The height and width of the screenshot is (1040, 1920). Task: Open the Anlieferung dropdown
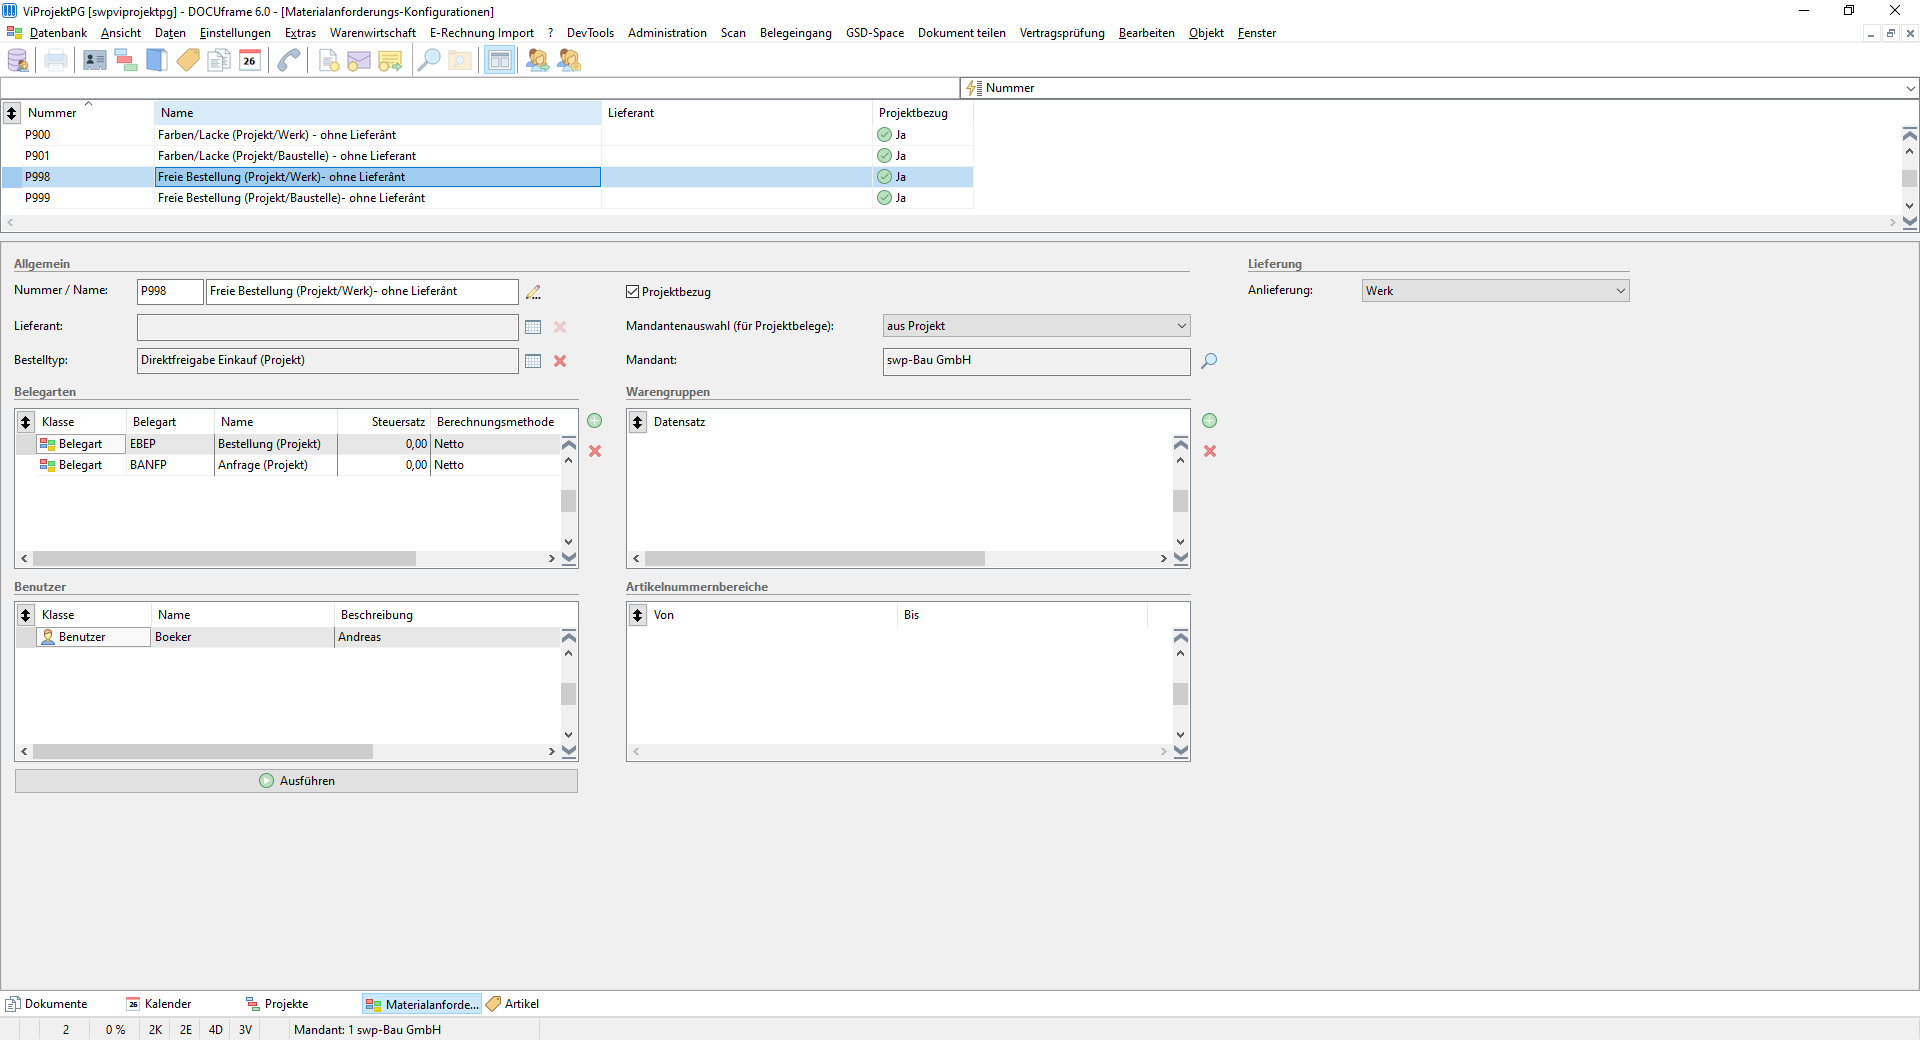click(1496, 291)
